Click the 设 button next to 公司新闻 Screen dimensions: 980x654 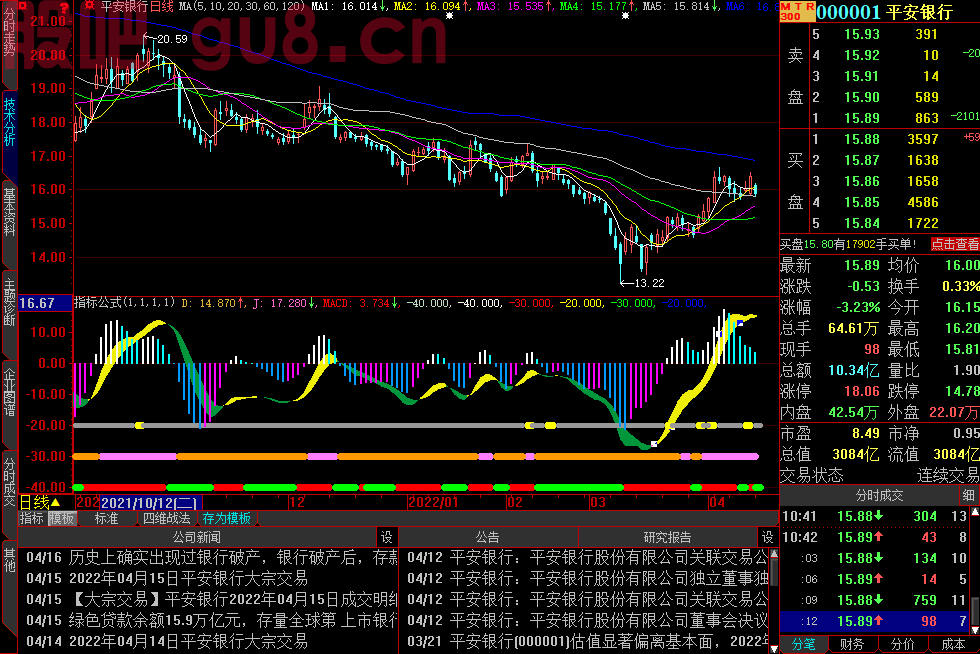[387, 537]
